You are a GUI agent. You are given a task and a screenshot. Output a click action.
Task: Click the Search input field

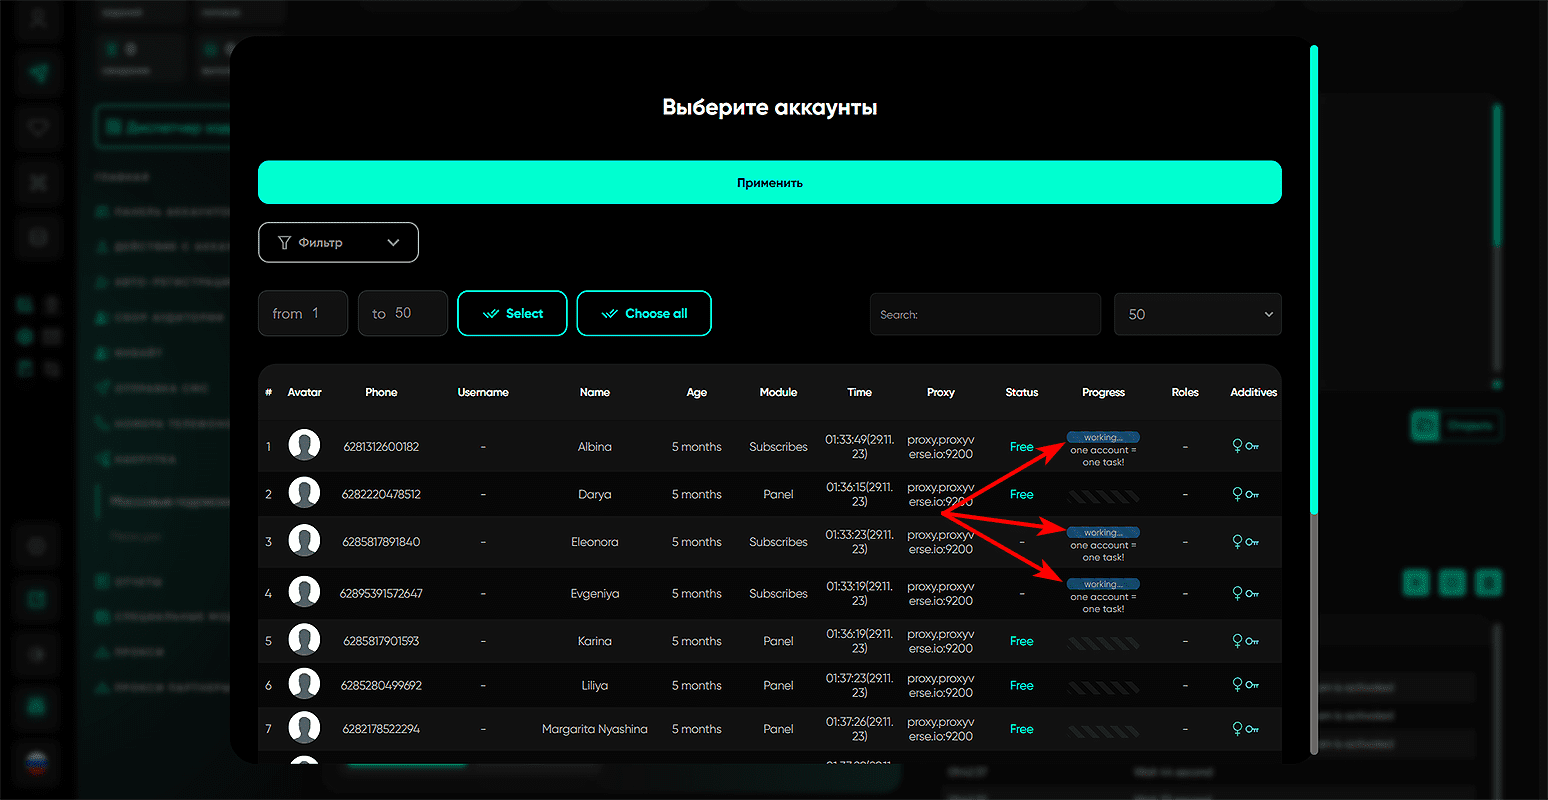pyautogui.click(x=985, y=314)
